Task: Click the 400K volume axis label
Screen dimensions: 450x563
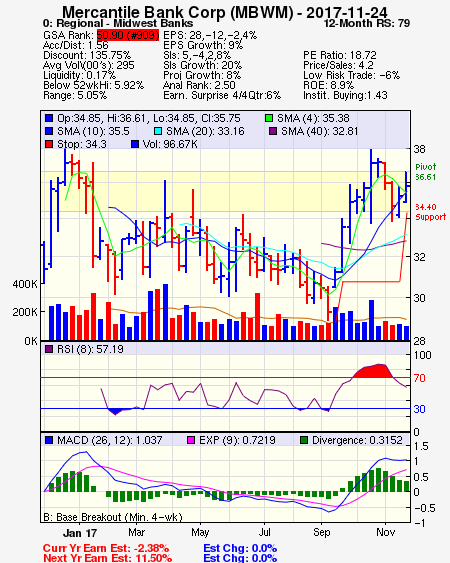Action: click(x=25, y=284)
